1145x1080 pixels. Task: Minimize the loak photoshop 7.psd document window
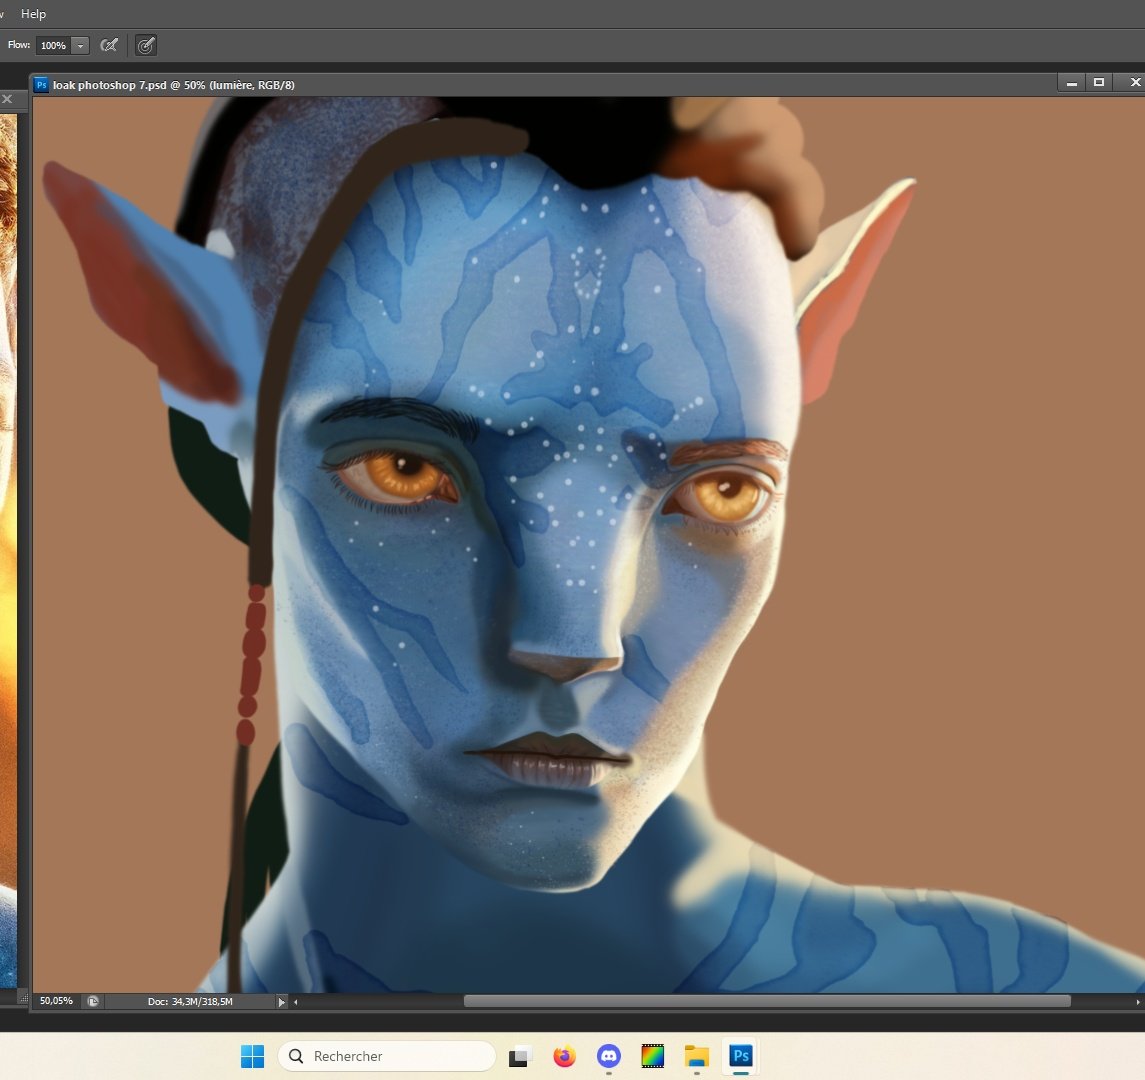[1071, 83]
